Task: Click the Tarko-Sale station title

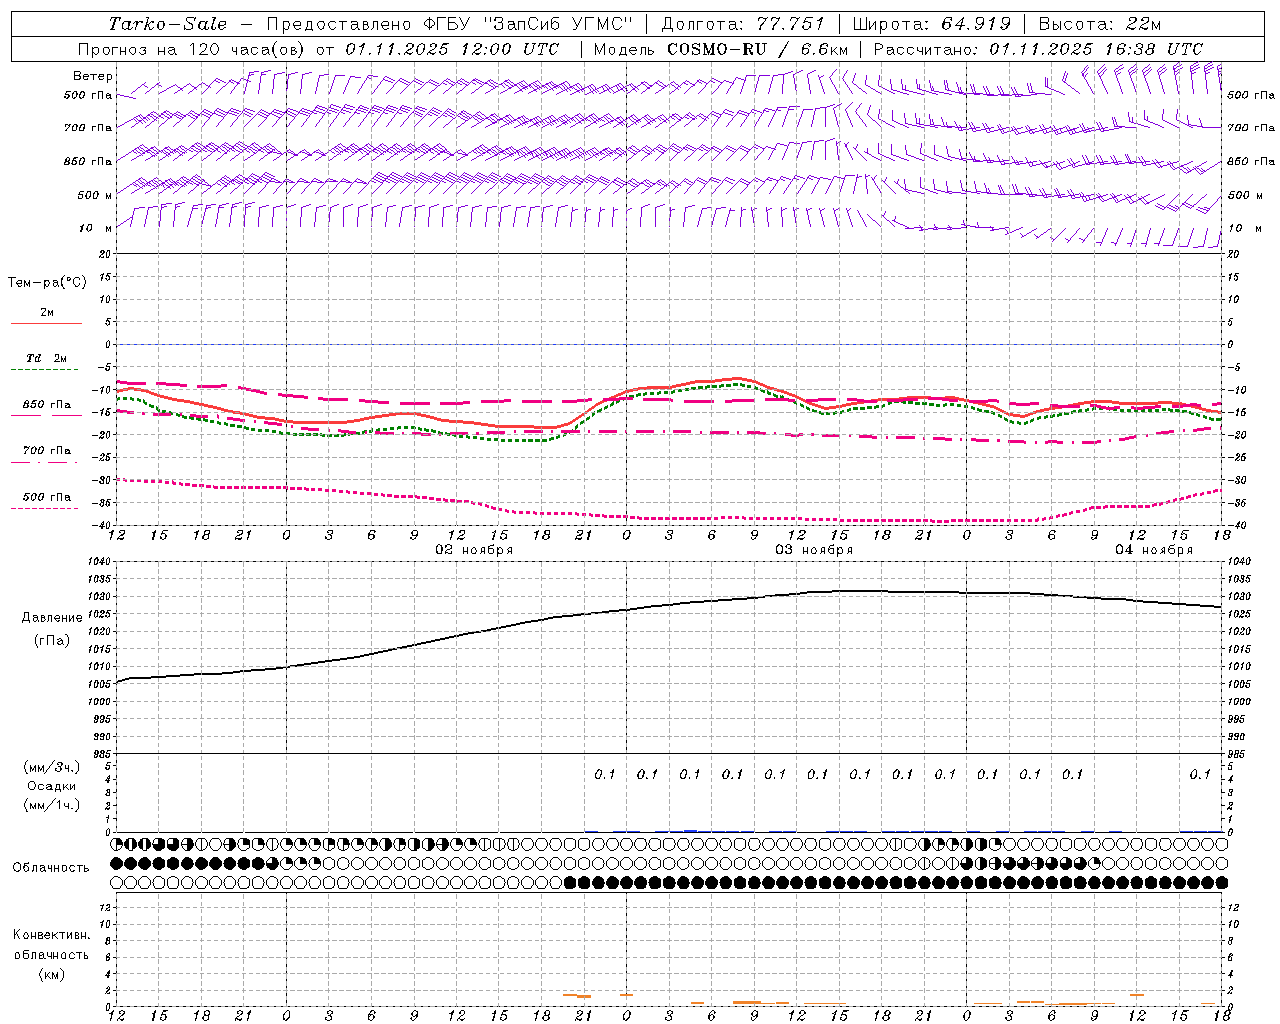Action: tap(168, 24)
